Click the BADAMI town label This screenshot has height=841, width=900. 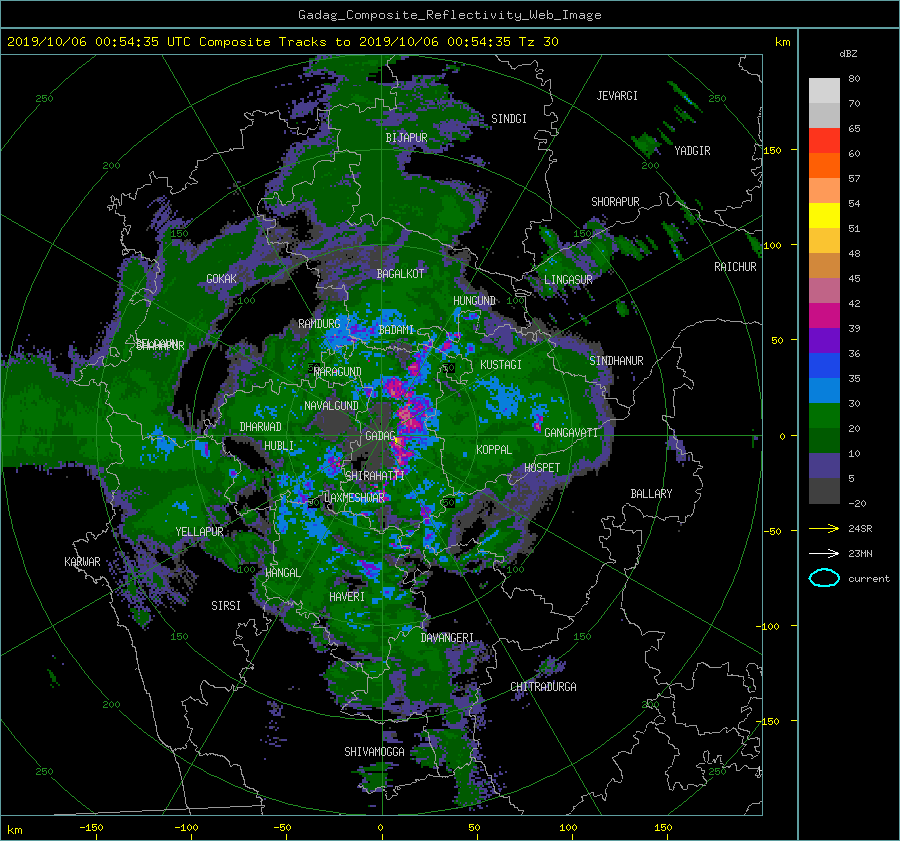point(396,330)
